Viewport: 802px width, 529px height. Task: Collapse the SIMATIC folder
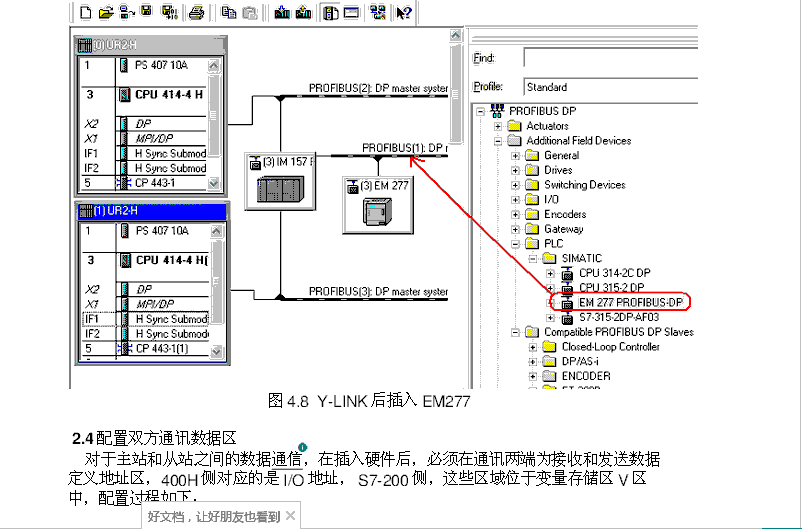tap(532, 259)
